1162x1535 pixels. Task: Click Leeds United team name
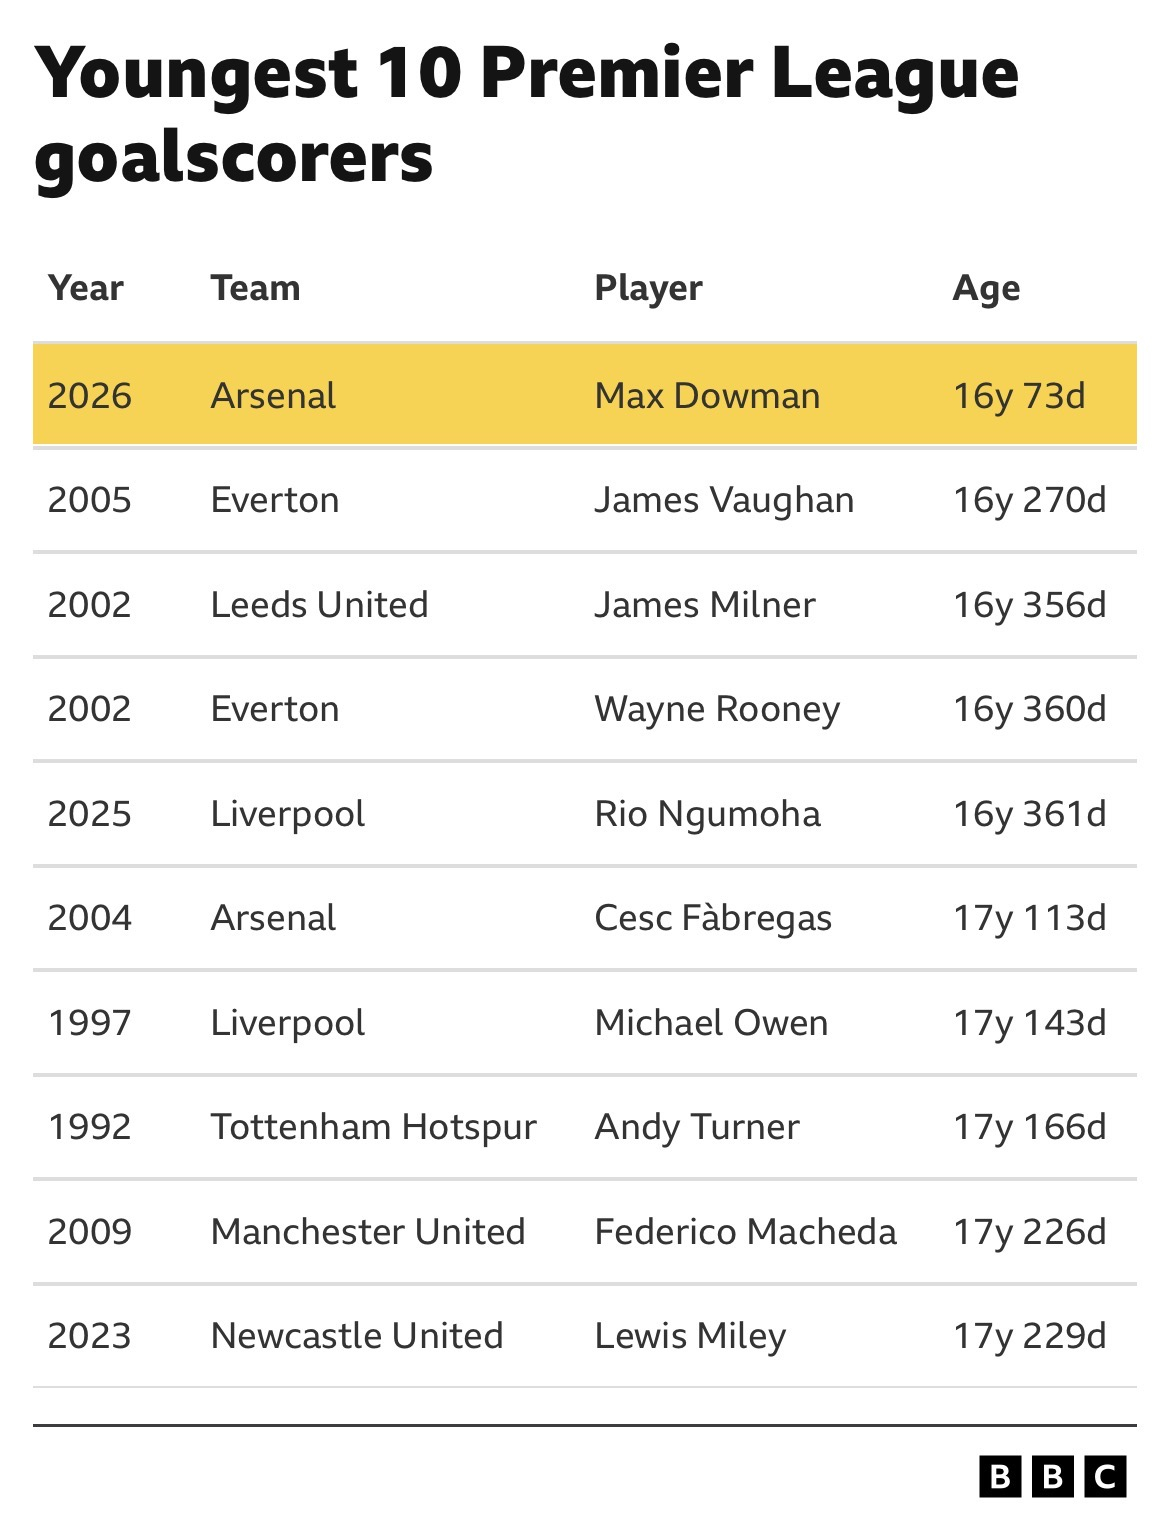coord(319,605)
